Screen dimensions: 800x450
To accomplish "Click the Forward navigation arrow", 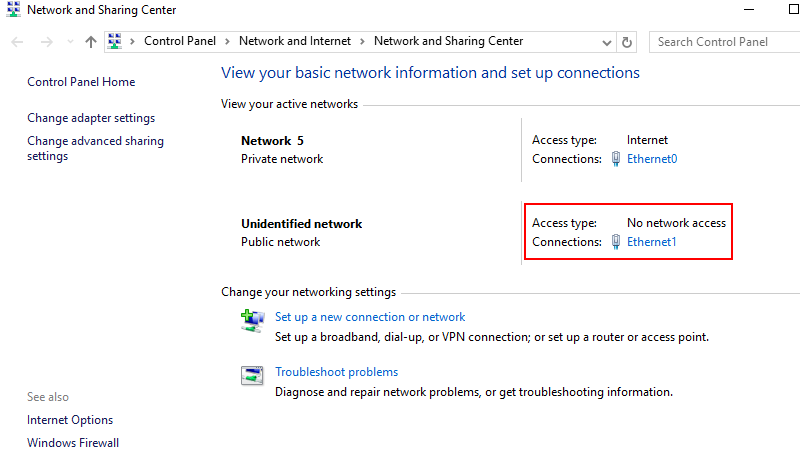I will click(x=45, y=42).
